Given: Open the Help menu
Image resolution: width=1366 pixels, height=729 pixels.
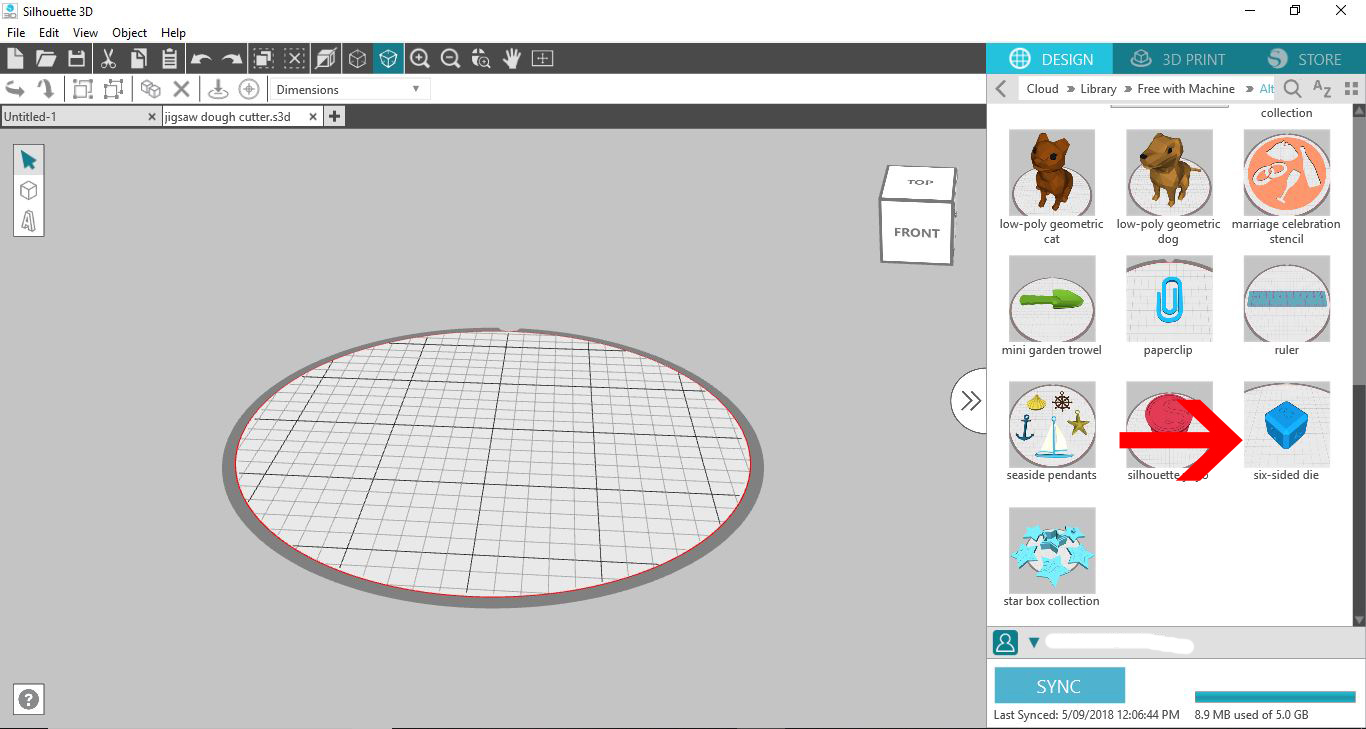Looking at the screenshot, I should click(173, 33).
